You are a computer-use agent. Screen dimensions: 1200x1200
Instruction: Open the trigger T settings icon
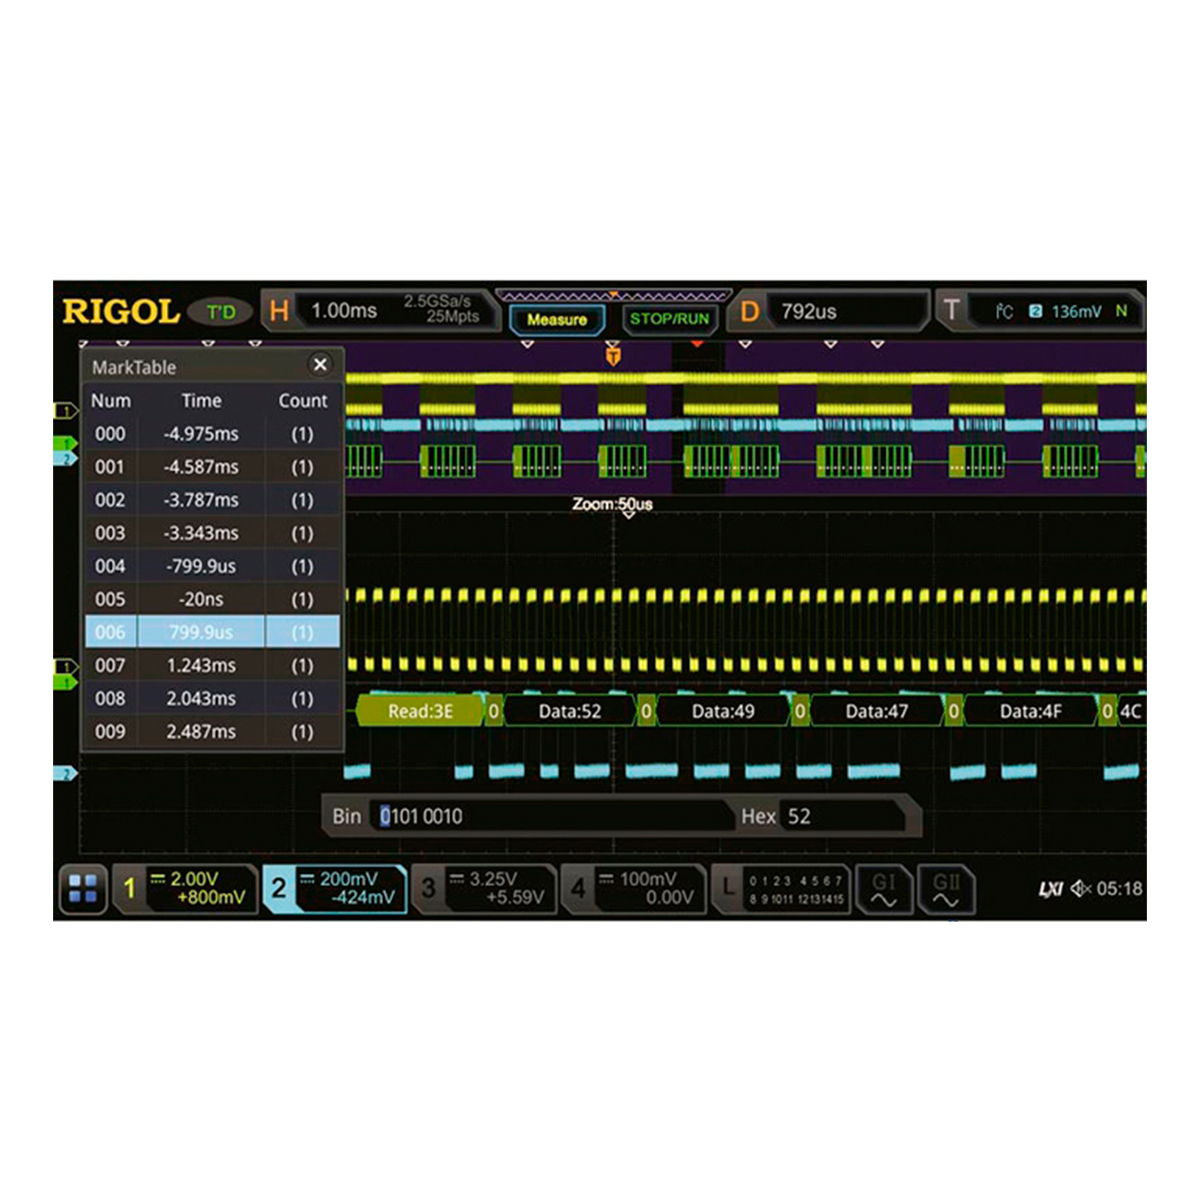click(x=952, y=311)
